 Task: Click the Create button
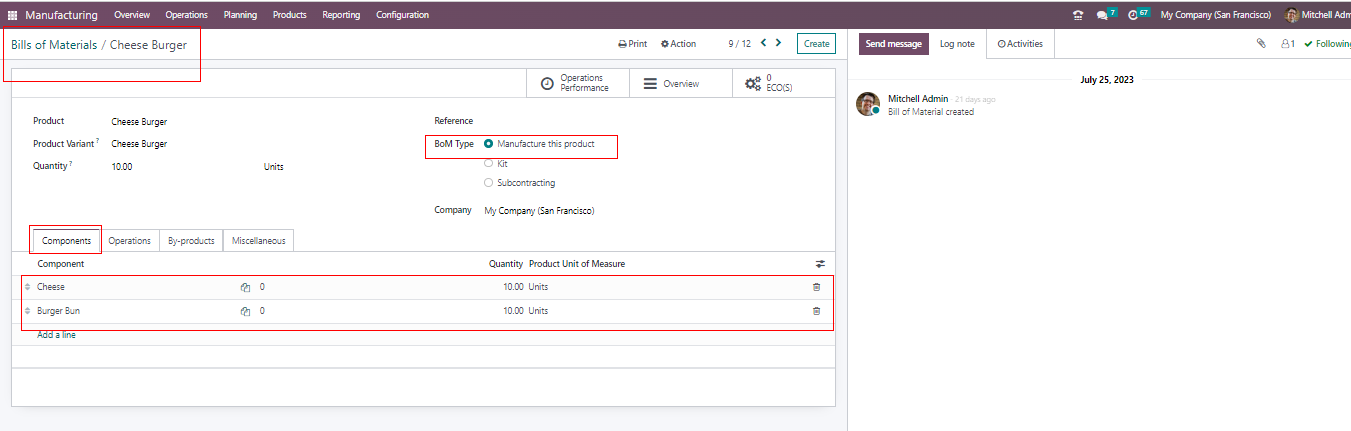point(816,44)
